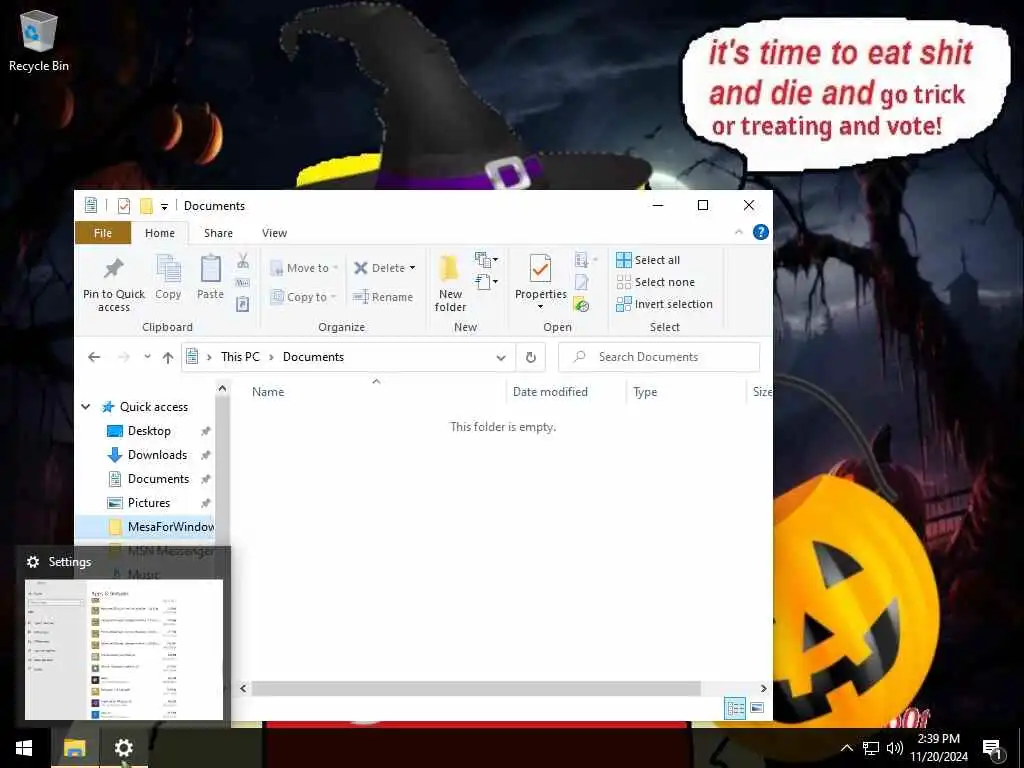The height and width of the screenshot is (768, 1024).
Task: Switch to the Share ribbon tab
Action: (x=218, y=233)
